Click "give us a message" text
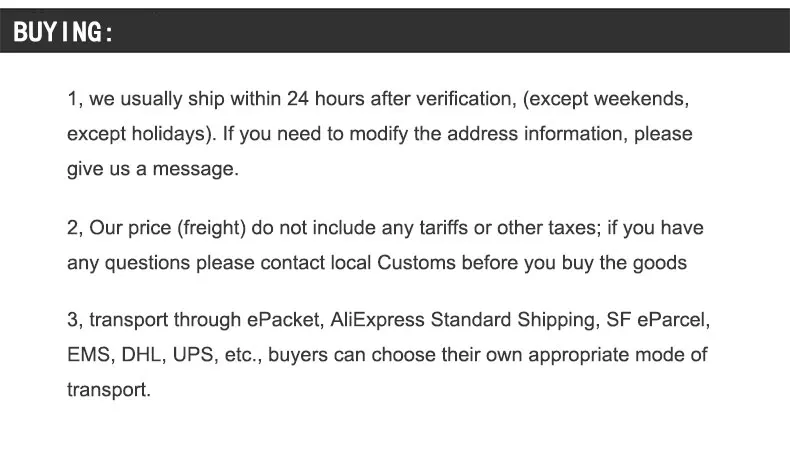This screenshot has width=790, height=471. pos(152,169)
